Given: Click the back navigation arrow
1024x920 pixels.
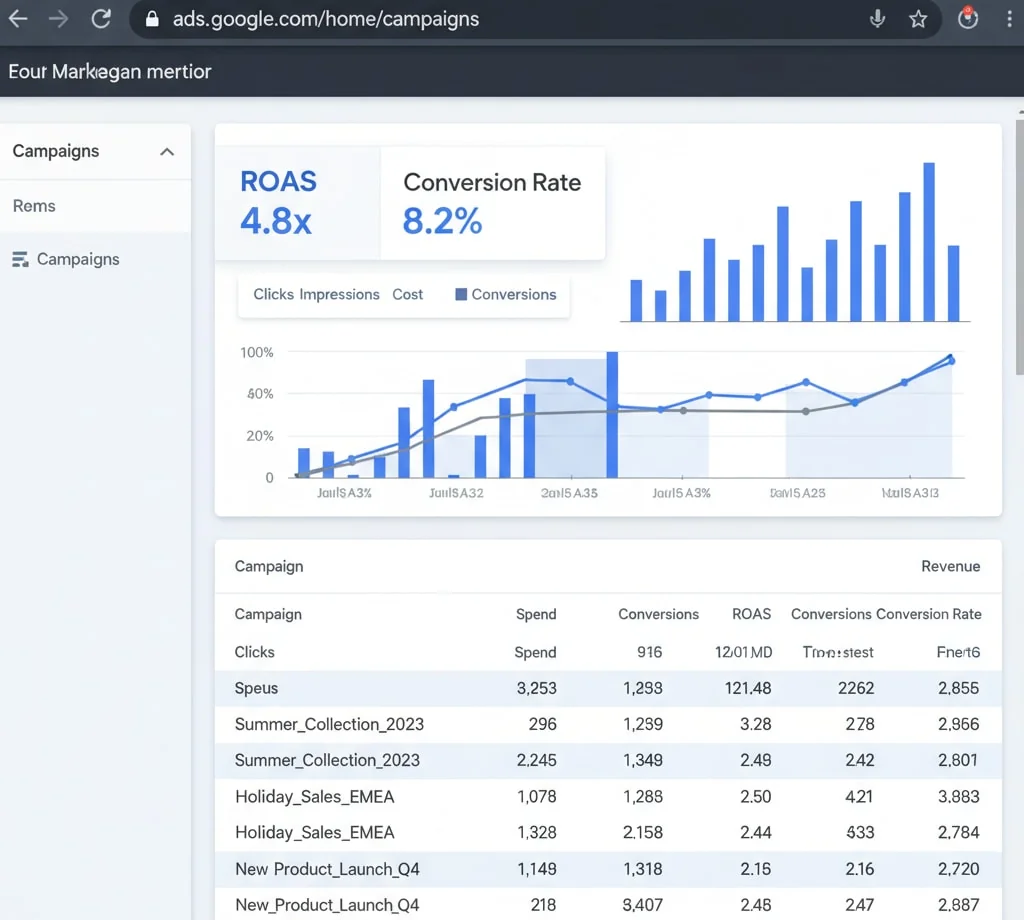Looking at the screenshot, I should [18, 18].
